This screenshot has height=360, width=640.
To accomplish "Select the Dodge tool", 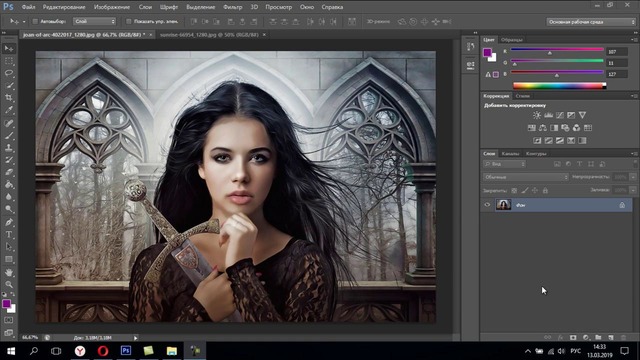I will point(9,209).
